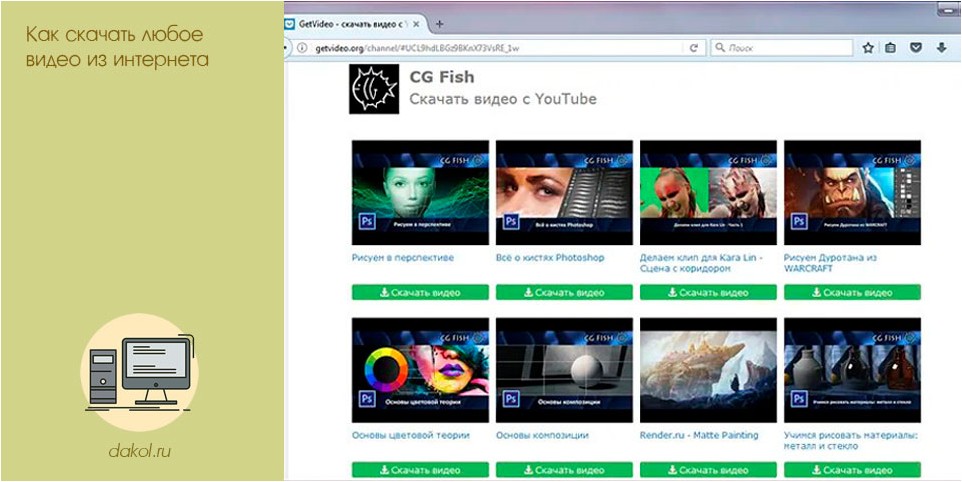The height and width of the screenshot is (482, 962).
Task: Click Скачать видео under Основы композиции
Action: coord(564,470)
